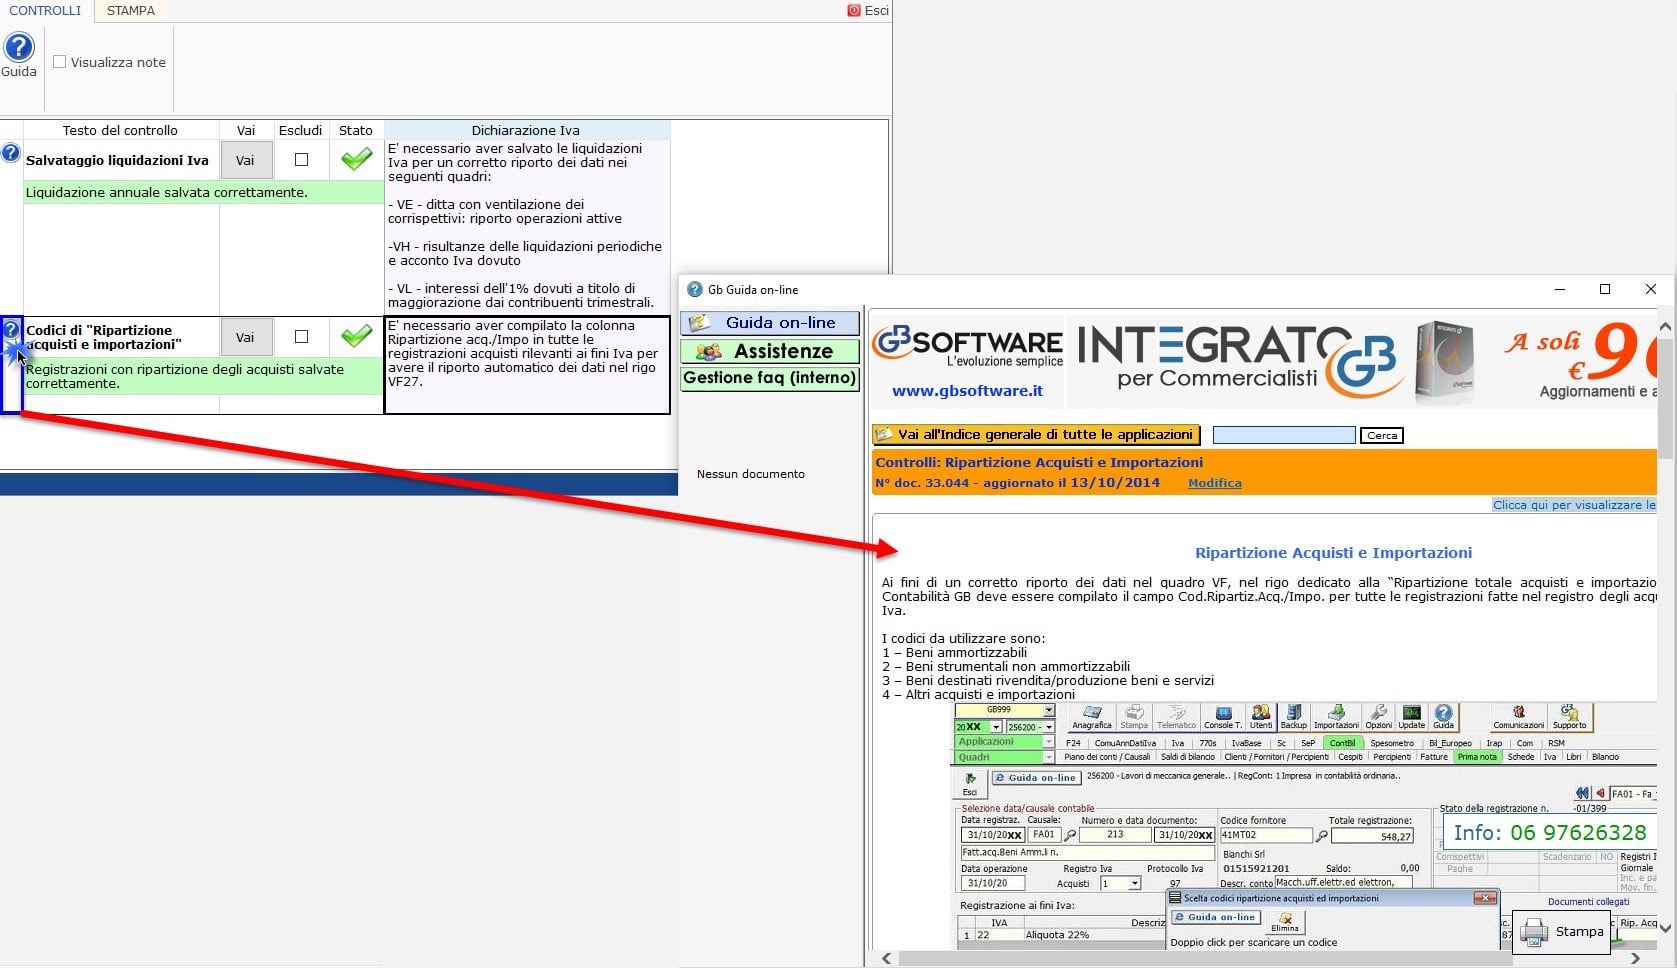Image resolution: width=1677 pixels, height=968 pixels.
Task: Click 'Controlli: Ripartizione Acquisti e Importazioni' orange header
Action: point(1039,462)
